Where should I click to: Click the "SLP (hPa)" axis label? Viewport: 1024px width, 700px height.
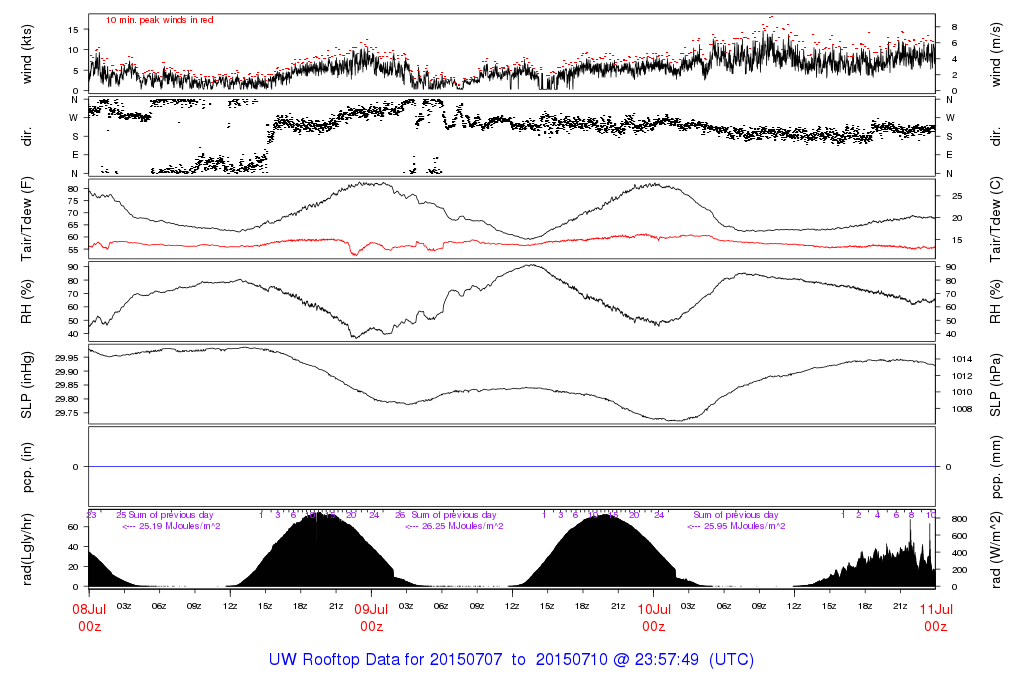pyautogui.click(x=995, y=385)
